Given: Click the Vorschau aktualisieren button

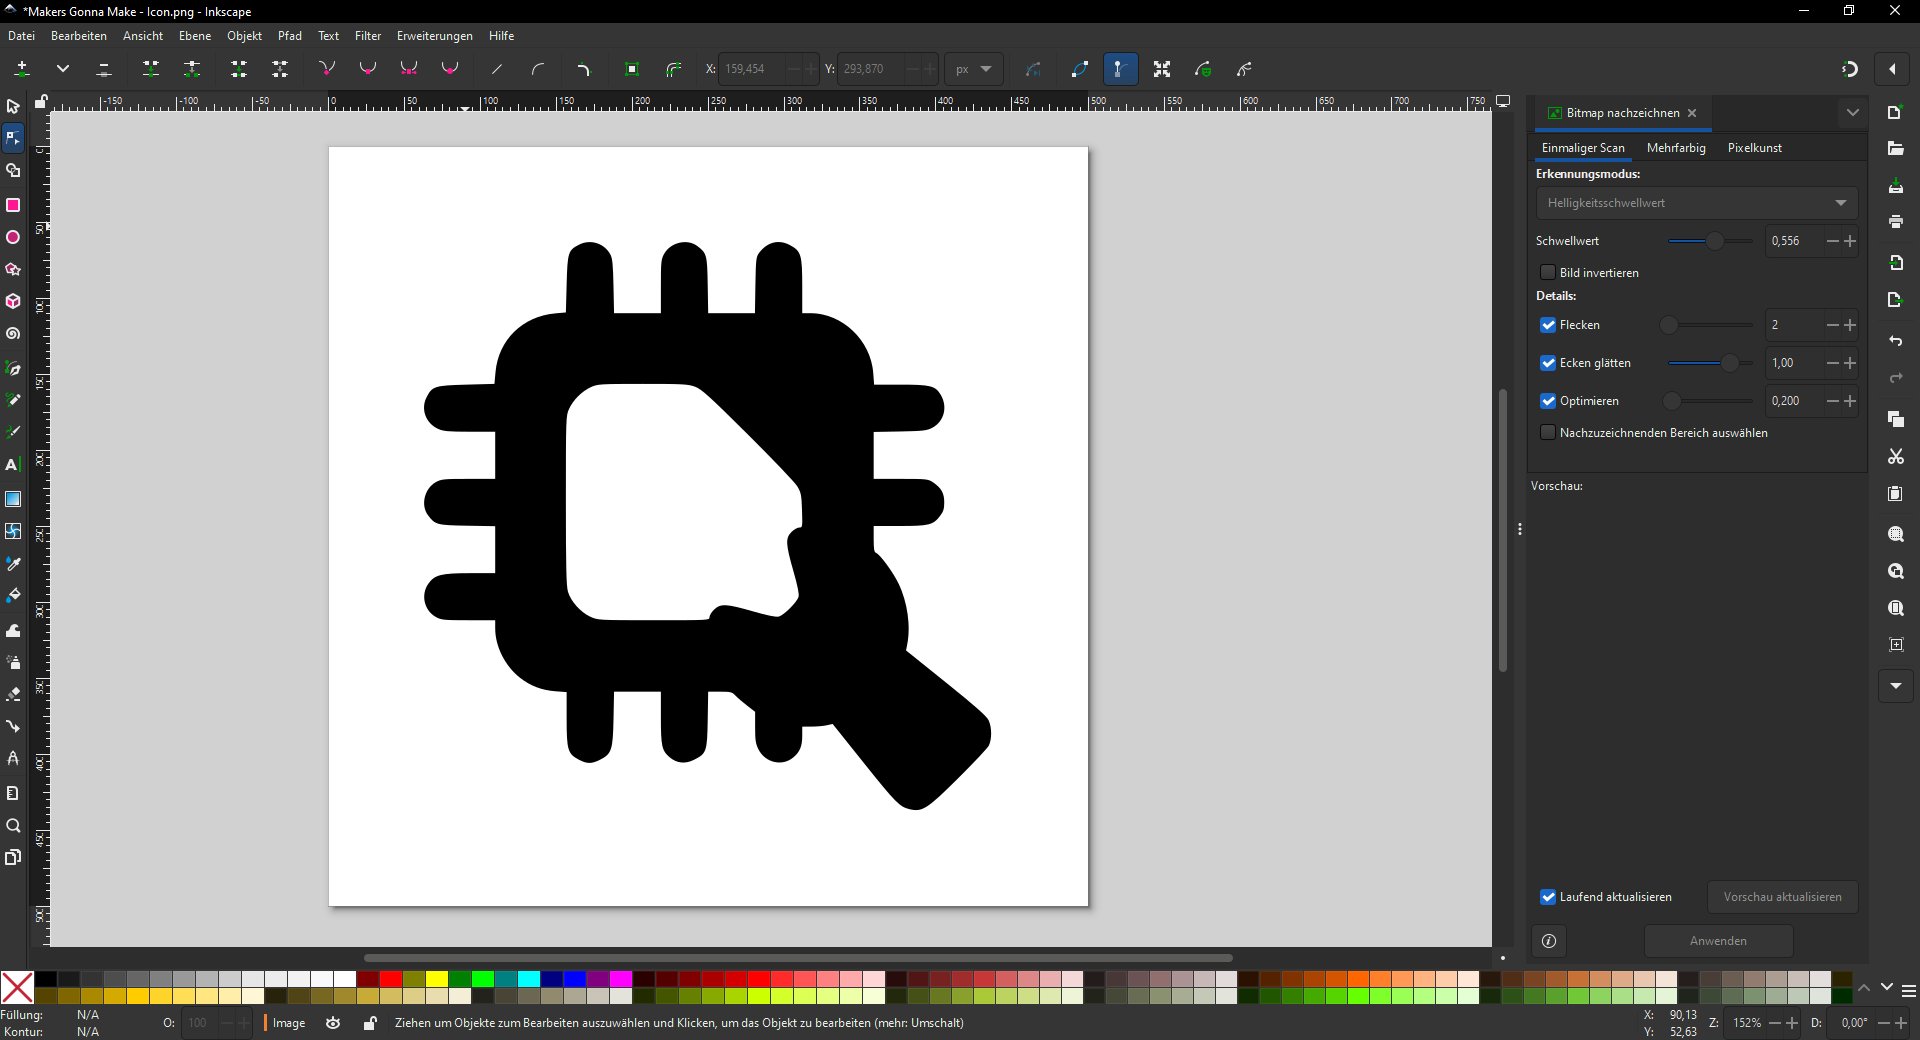Looking at the screenshot, I should point(1782,897).
